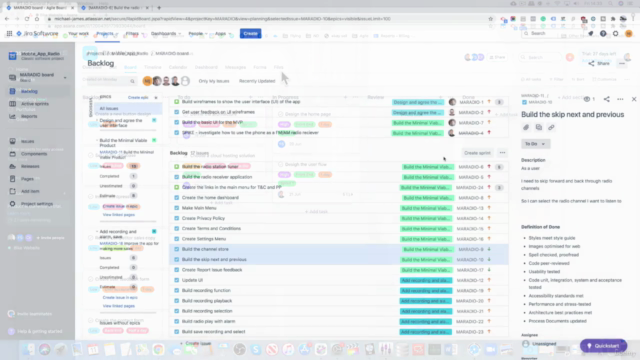Open the more options icon next to Share
640x360 pixels.
622,63
